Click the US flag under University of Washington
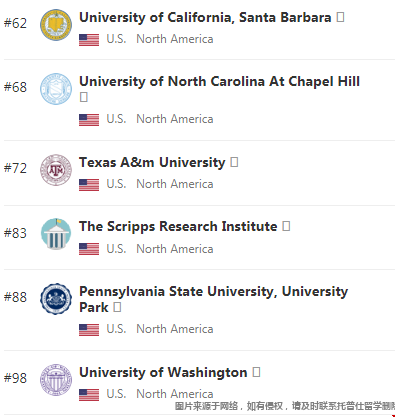 pyautogui.click(x=89, y=395)
